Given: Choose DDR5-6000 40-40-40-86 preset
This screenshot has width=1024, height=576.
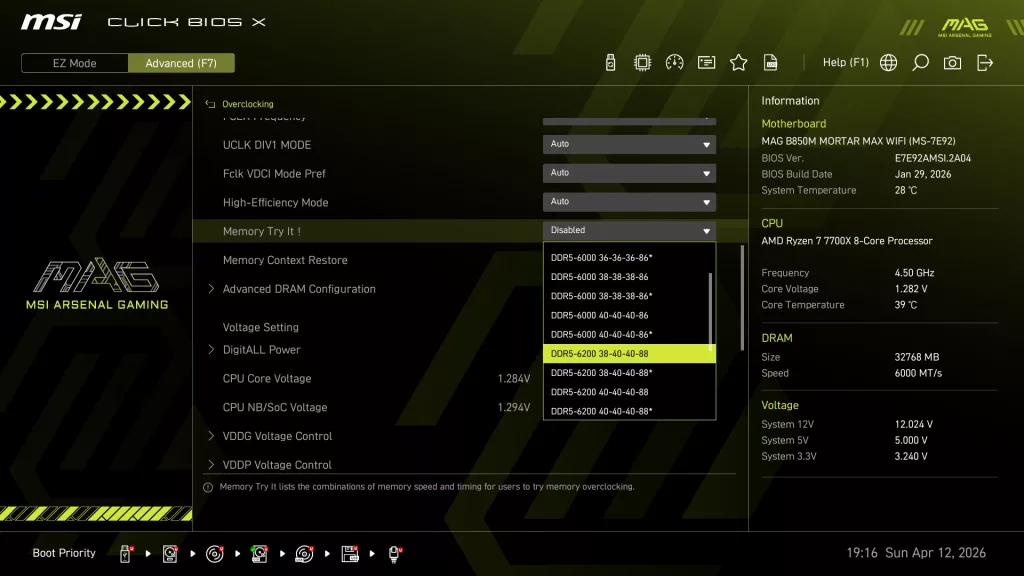Looking at the screenshot, I should [626, 315].
